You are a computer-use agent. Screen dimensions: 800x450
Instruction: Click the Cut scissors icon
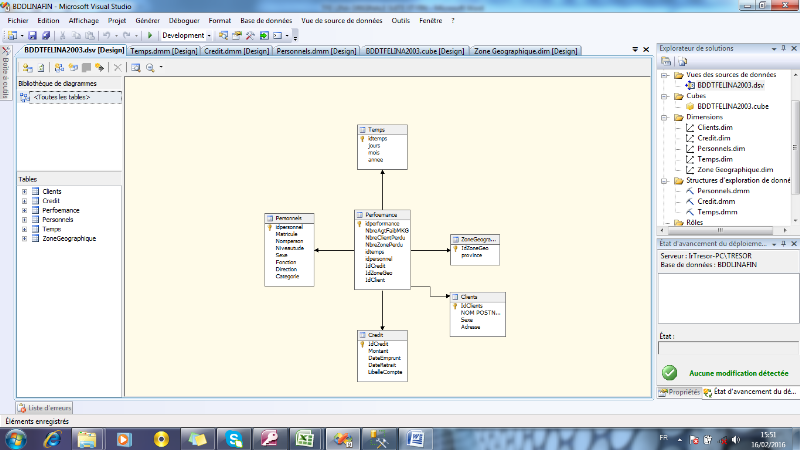63,35
